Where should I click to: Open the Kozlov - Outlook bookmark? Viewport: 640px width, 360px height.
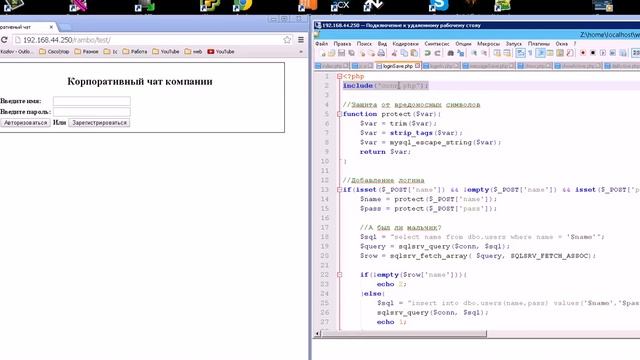(x=16, y=52)
